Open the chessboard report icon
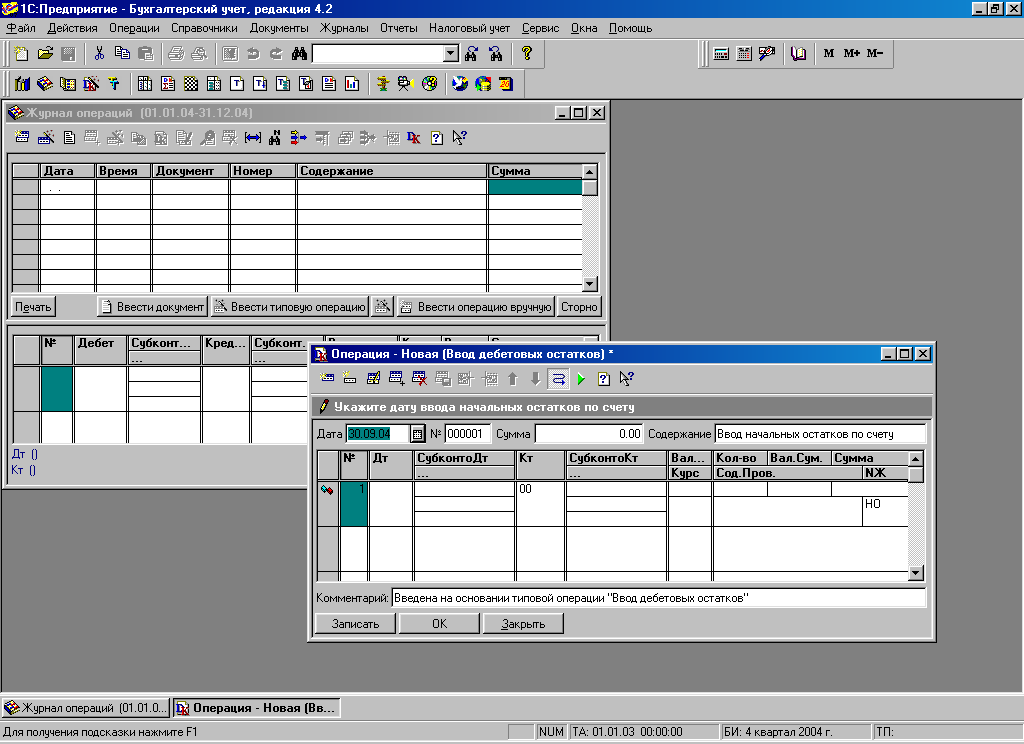This screenshot has height=744, width=1024. tap(191, 84)
